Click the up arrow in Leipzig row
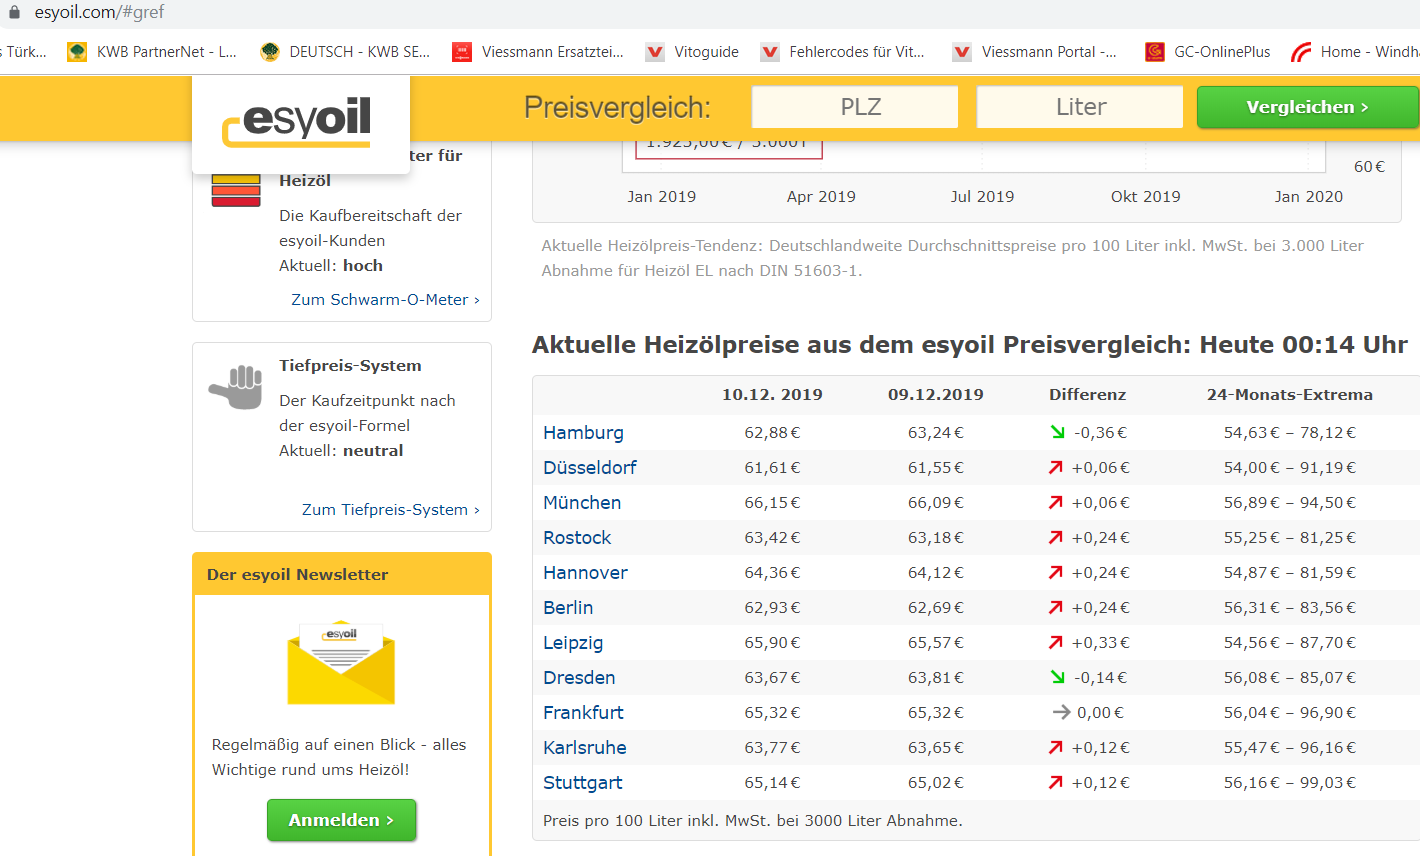The height and width of the screenshot is (856, 1420). [1056, 642]
